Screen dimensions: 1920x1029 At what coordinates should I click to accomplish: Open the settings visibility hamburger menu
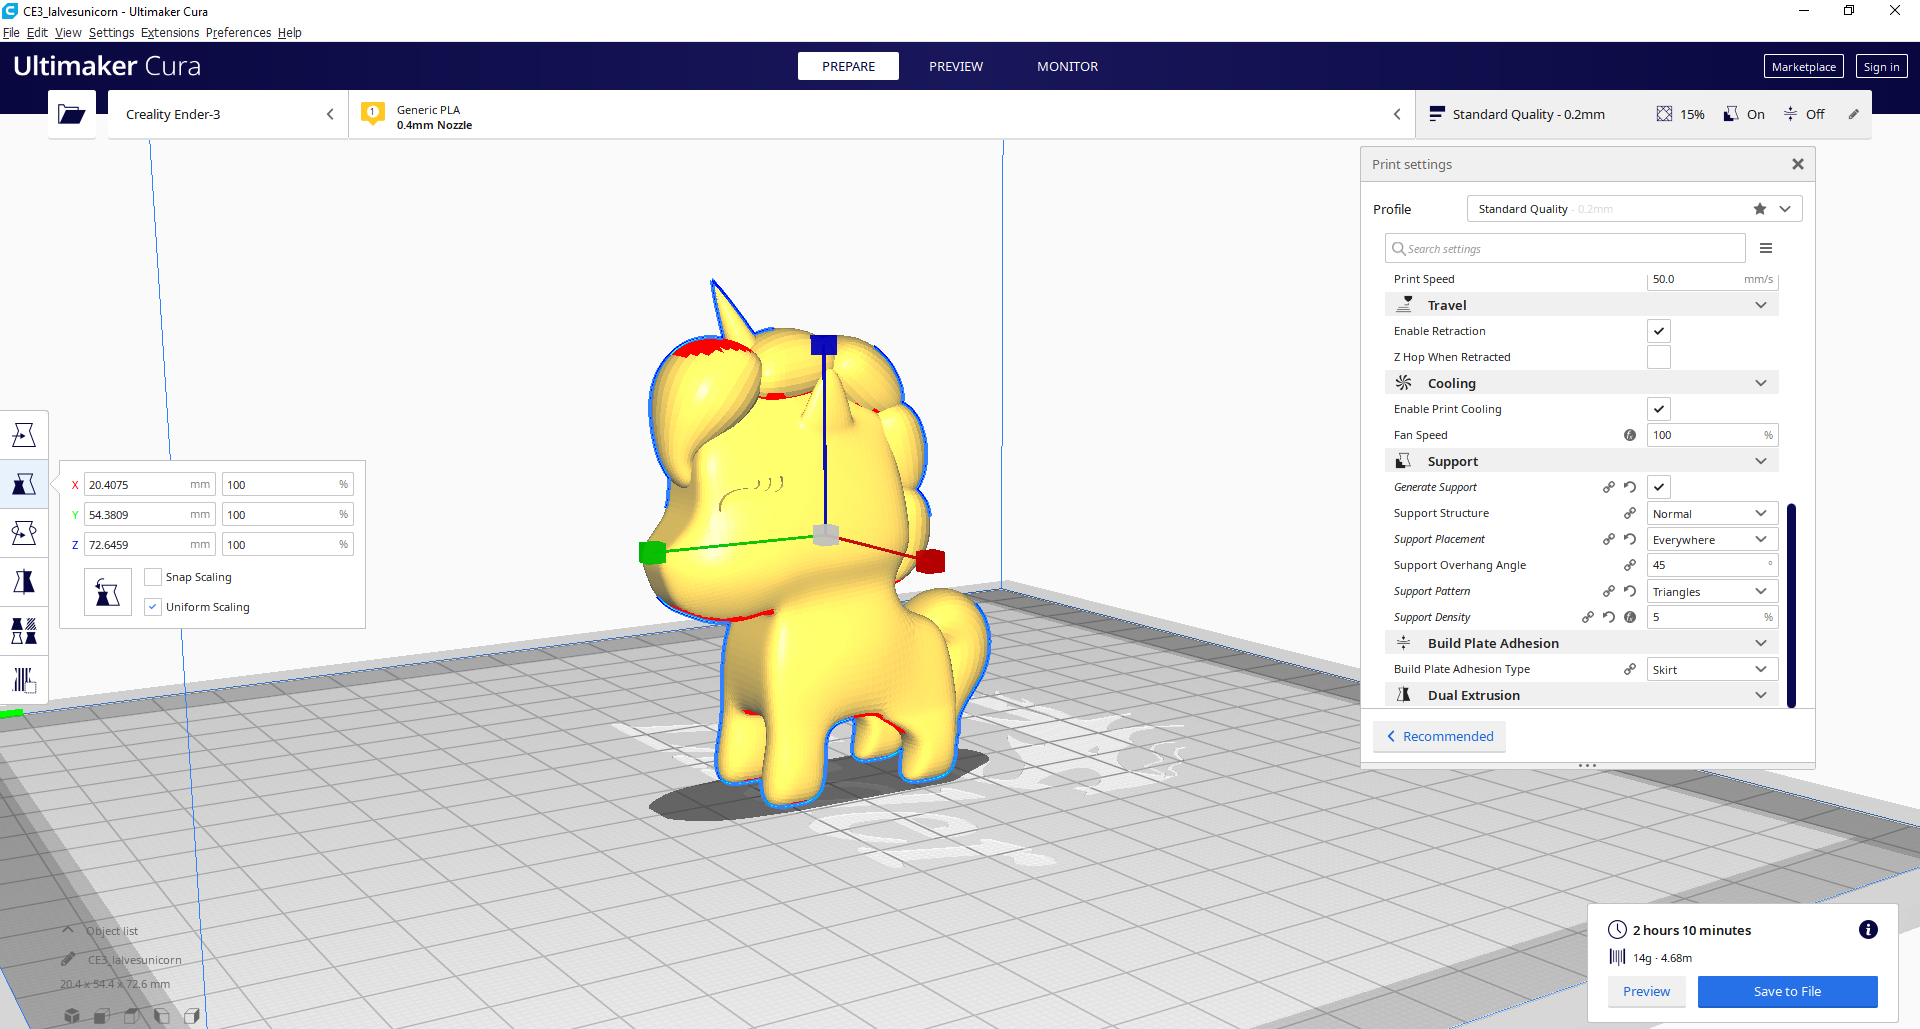point(1766,248)
